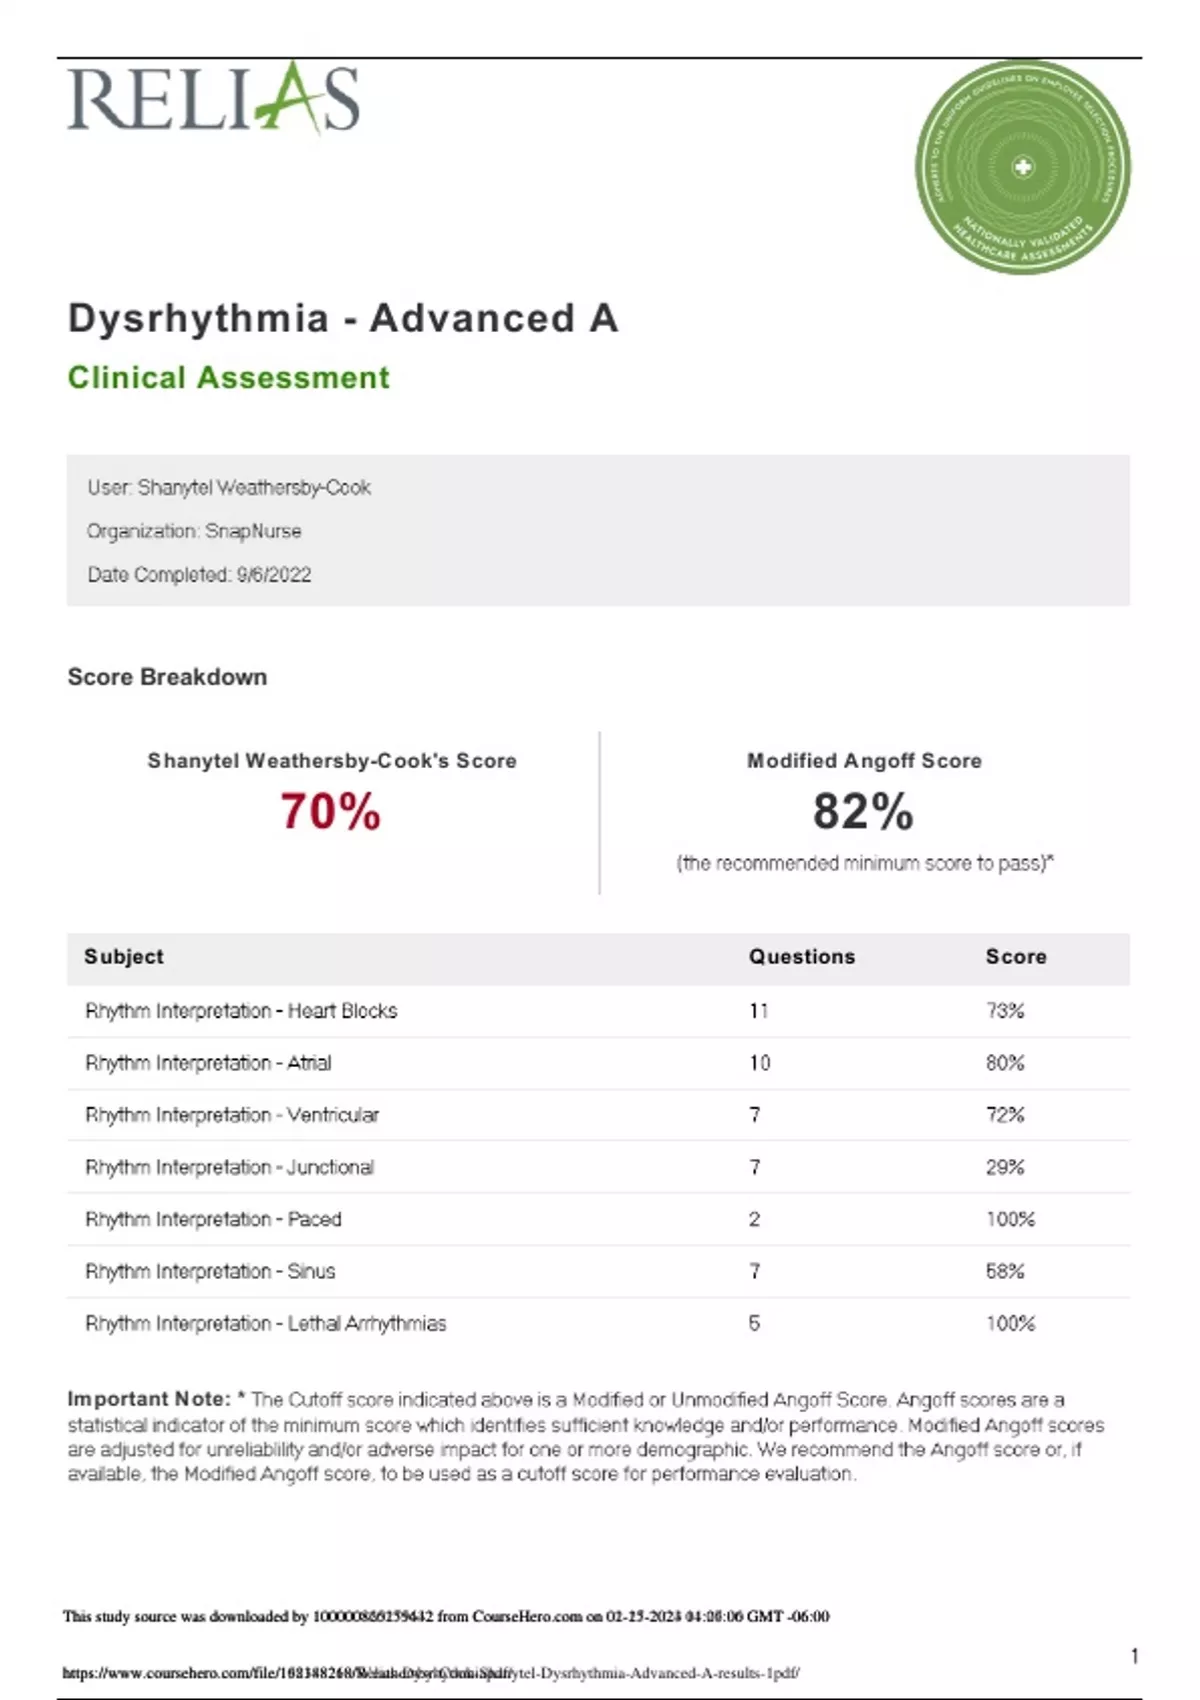The image size is (1200, 1700).
Task: Click the Junctional row 29% score
Action: tap(1005, 1167)
